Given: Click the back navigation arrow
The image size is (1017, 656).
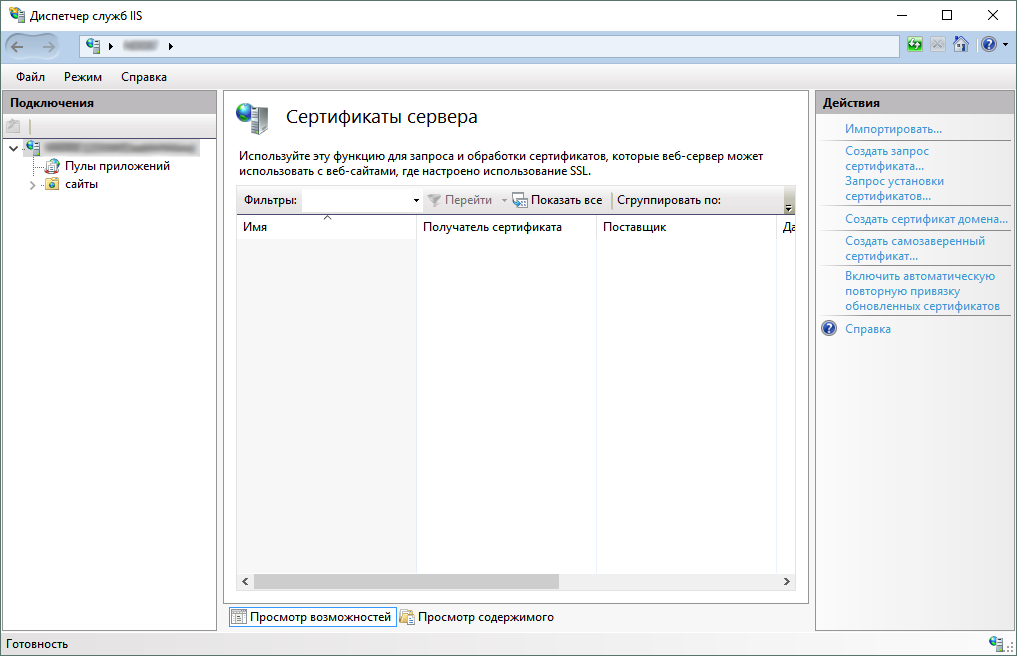Looking at the screenshot, I should 18,46.
